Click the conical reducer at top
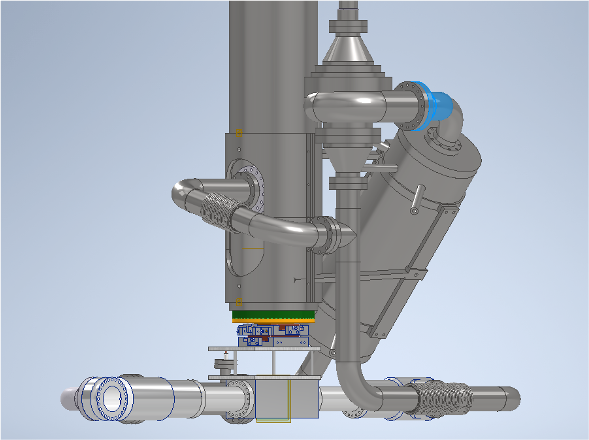Image resolution: width=589 pixels, height=440 pixels. point(348,48)
